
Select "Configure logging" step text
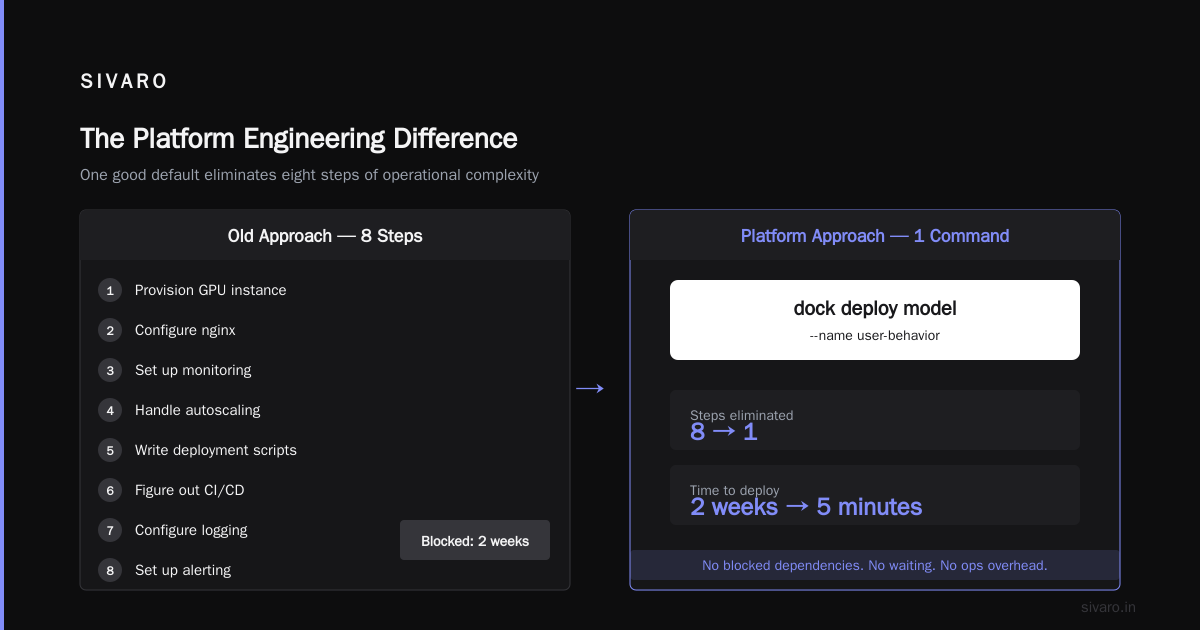(191, 530)
